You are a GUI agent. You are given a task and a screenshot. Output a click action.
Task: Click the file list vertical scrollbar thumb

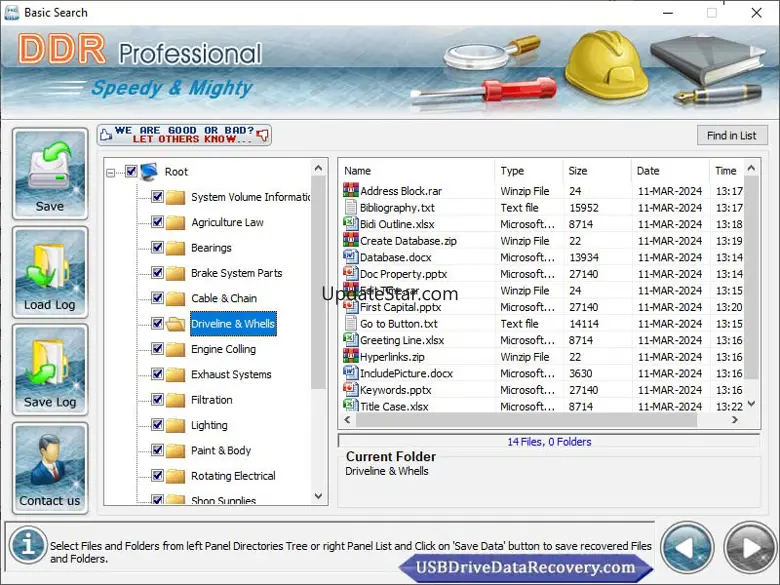pyautogui.click(x=751, y=278)
